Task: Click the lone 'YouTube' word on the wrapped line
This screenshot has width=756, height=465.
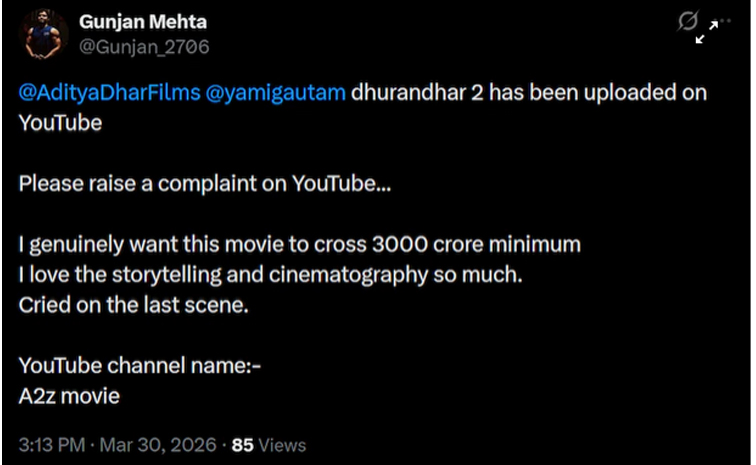Action: click(x=60, y=122)
